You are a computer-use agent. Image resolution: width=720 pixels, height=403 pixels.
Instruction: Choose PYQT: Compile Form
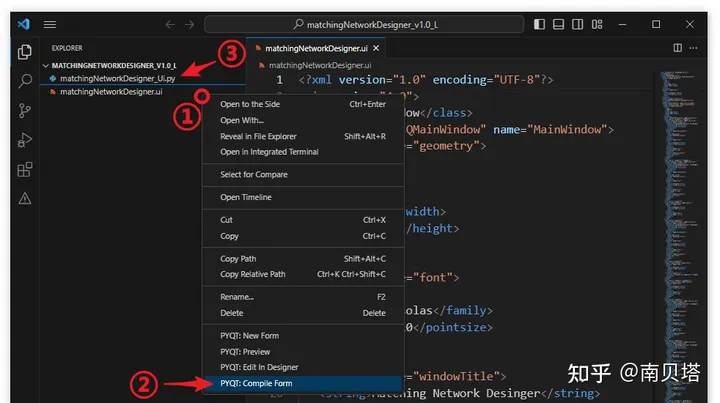303,383
